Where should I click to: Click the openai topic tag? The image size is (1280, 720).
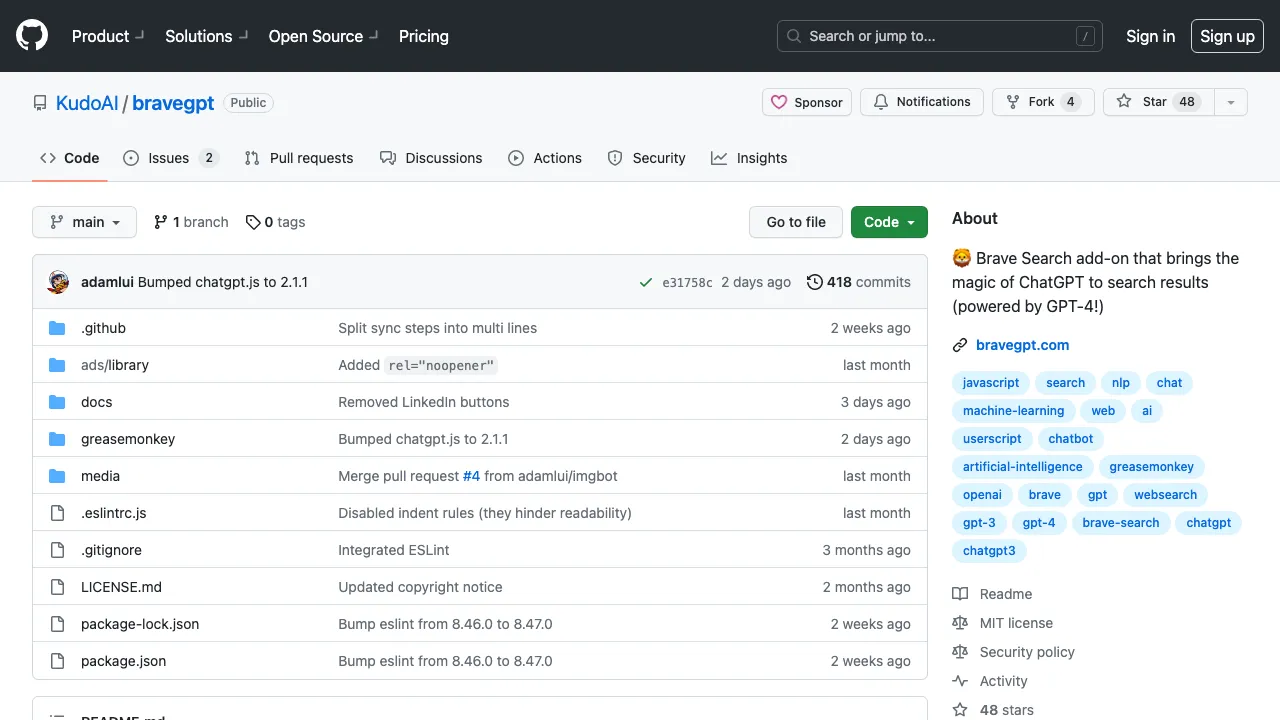[982, 495]
